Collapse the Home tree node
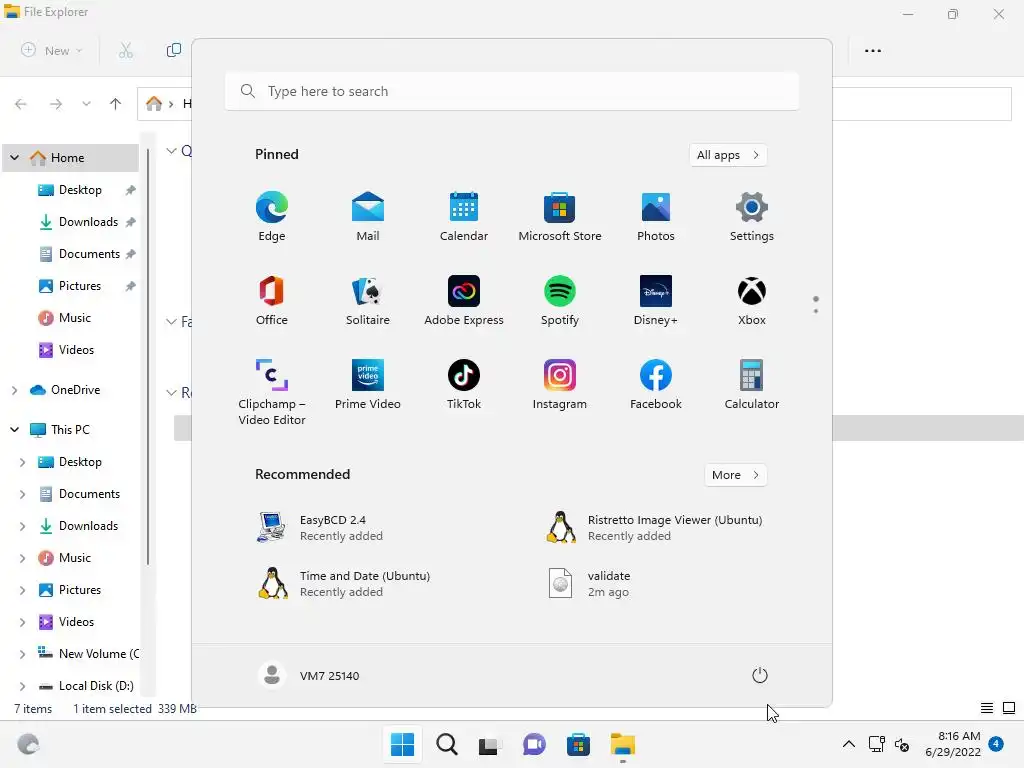The image size is (1024, 768). click(x=14, y=157)
